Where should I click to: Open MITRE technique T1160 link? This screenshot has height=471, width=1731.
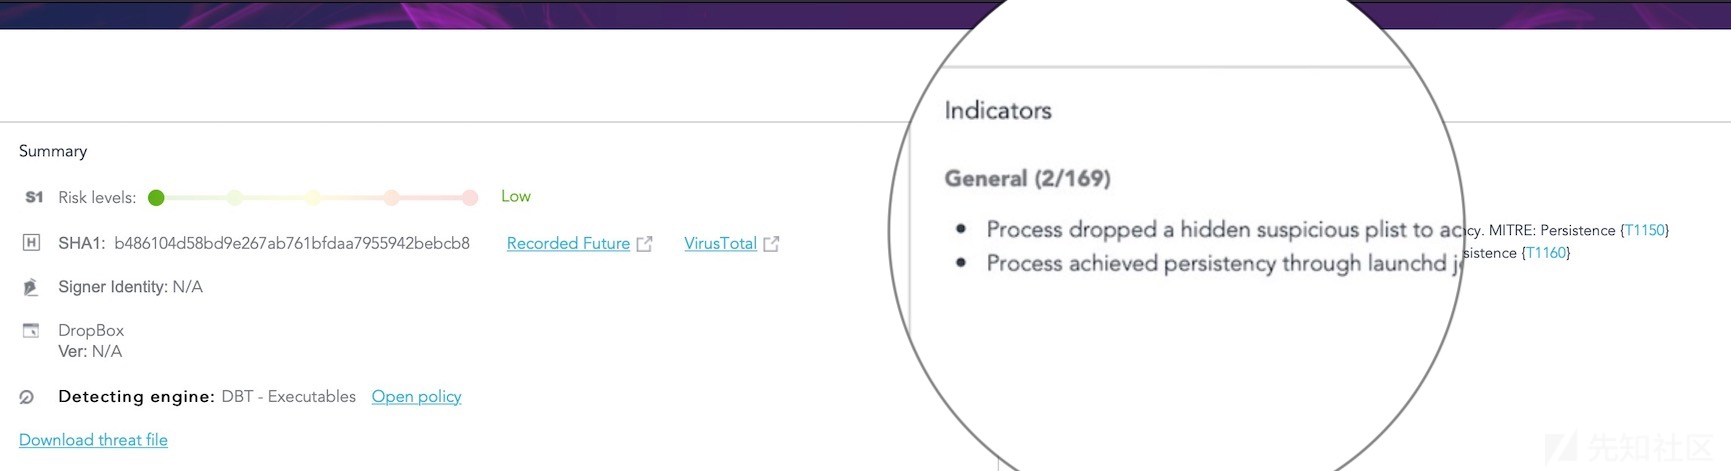click(1546, 253)
